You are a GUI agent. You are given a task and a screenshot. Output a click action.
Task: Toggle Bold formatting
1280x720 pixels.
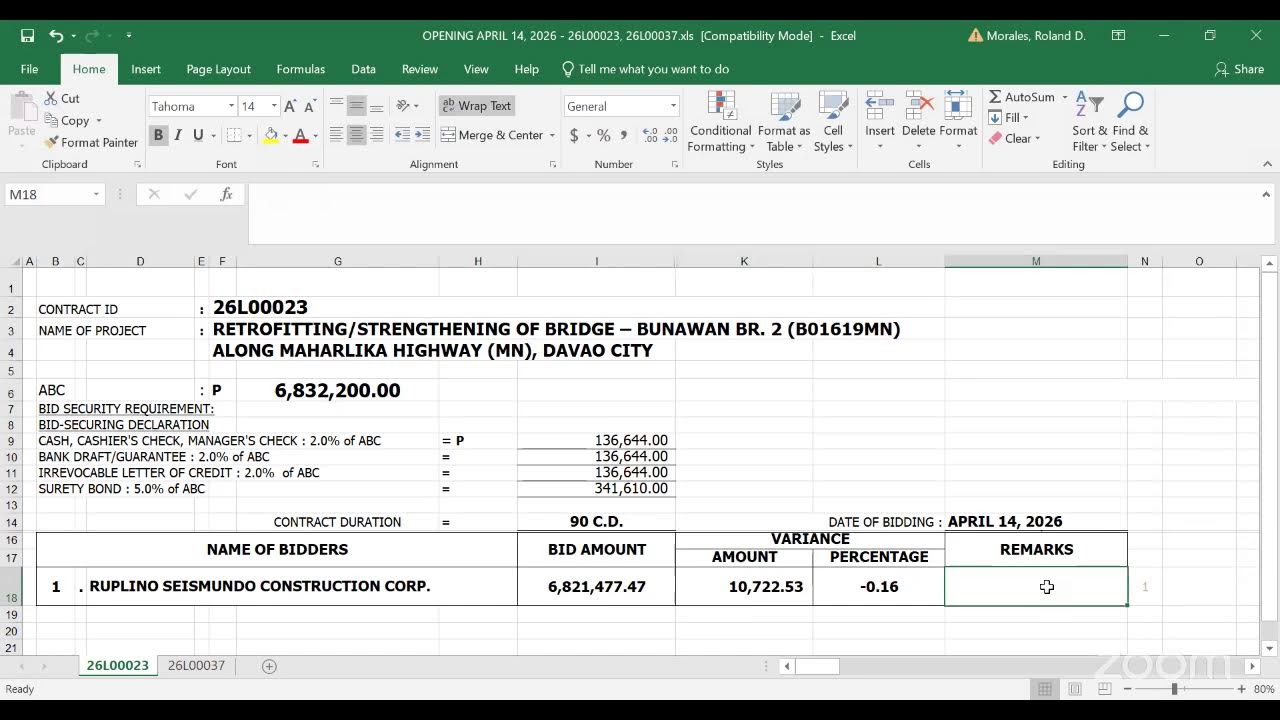pyautogui.click(x=158, y=135)
